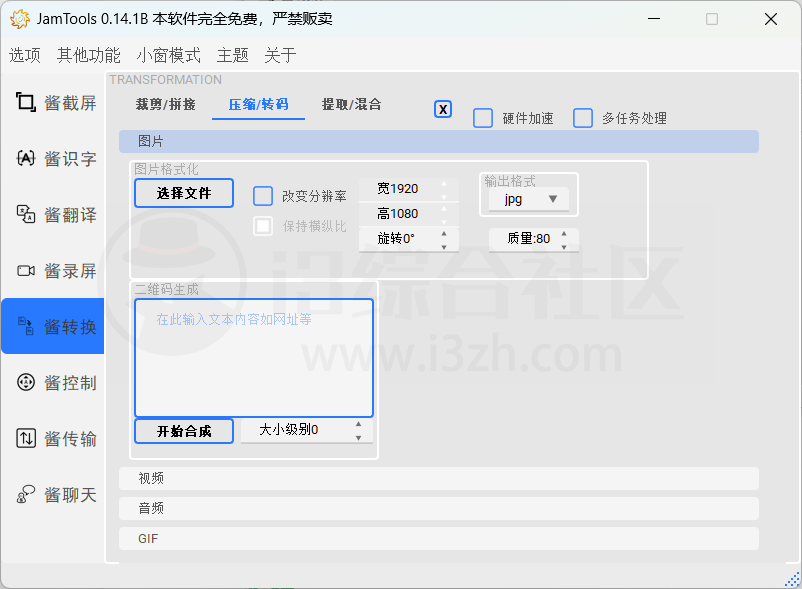802x589 pixels.
Task: Click the 质量:80 quality value field
Action: [x=533, y=239]
